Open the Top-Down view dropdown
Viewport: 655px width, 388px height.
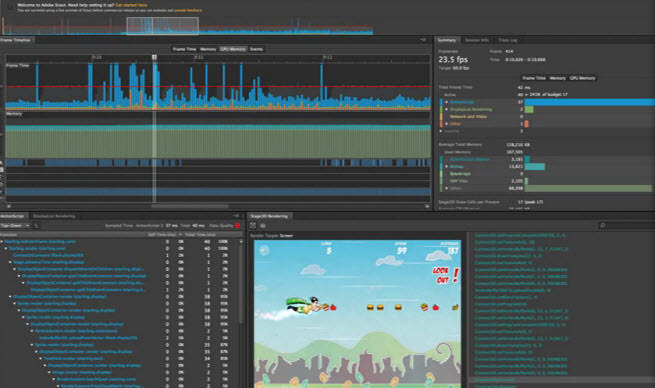coord(15,226)
